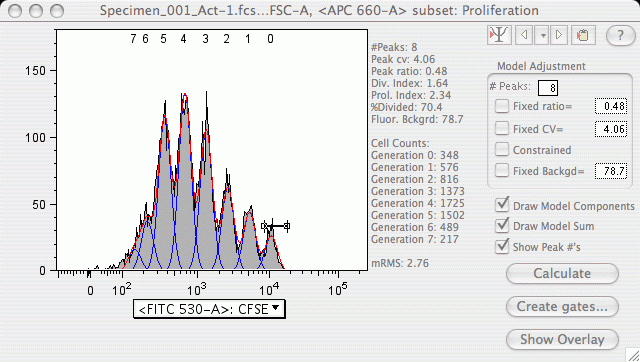Click the 'Peak cv: 4.06' statistic

pos(403,60)
